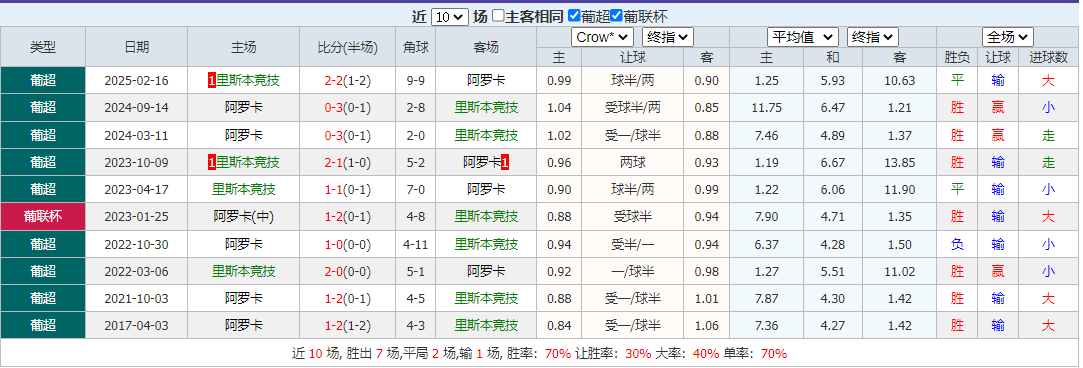The image size is (1083, 368).
Task: Open 阿罗卡 away team in 2025-02-16 row
Action: (486, 81)
